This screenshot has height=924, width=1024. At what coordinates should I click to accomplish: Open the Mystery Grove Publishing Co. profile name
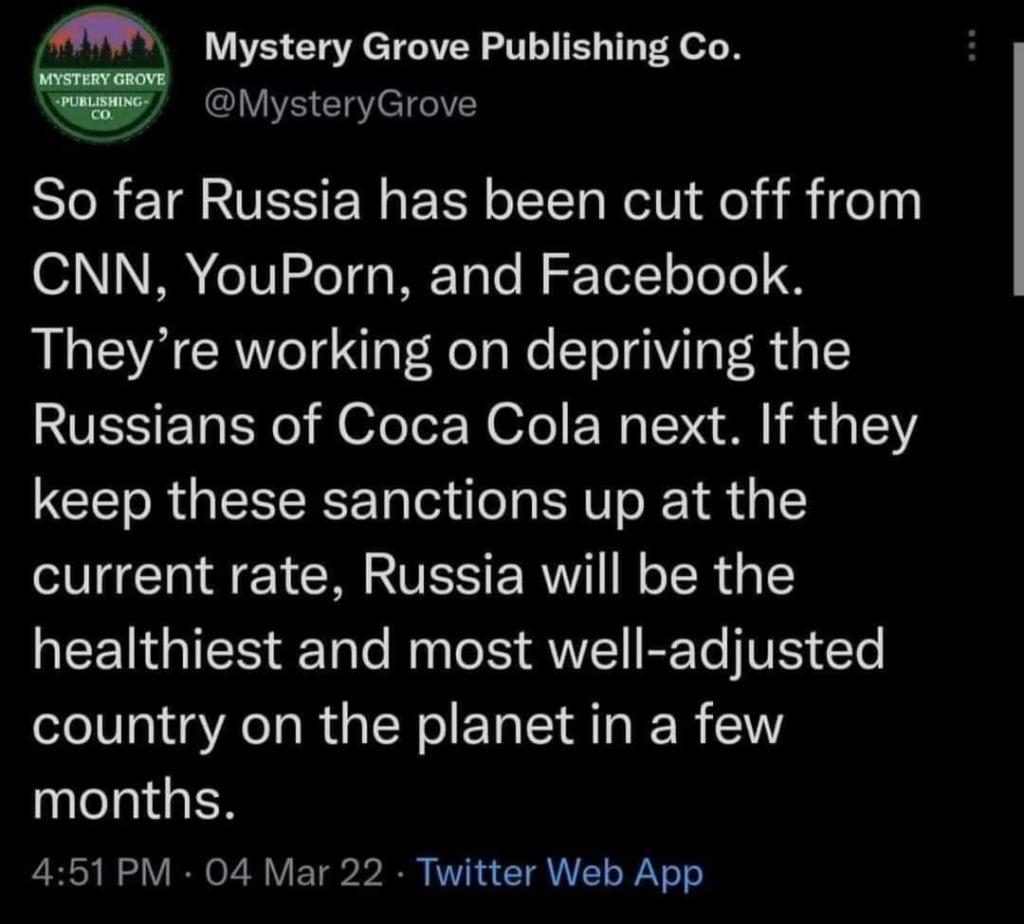coord(473,48)
